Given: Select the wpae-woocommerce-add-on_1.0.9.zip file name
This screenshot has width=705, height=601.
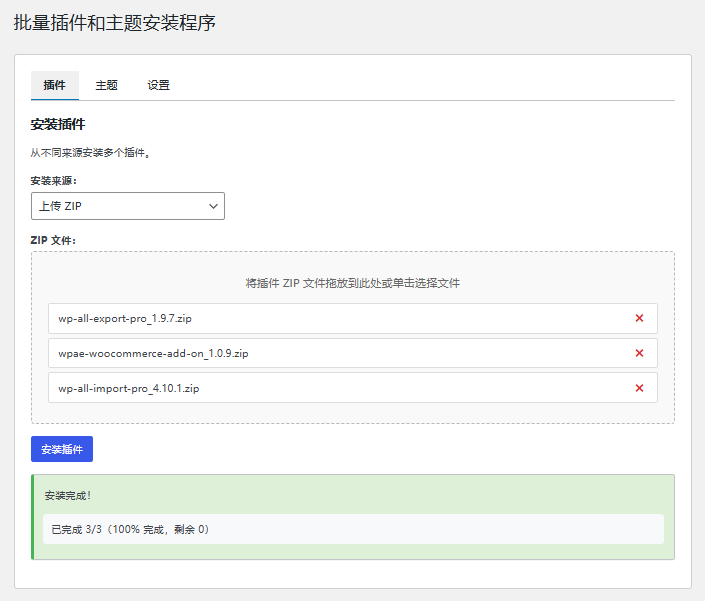Looking at the screenshot, I should [x=153, y=353].
